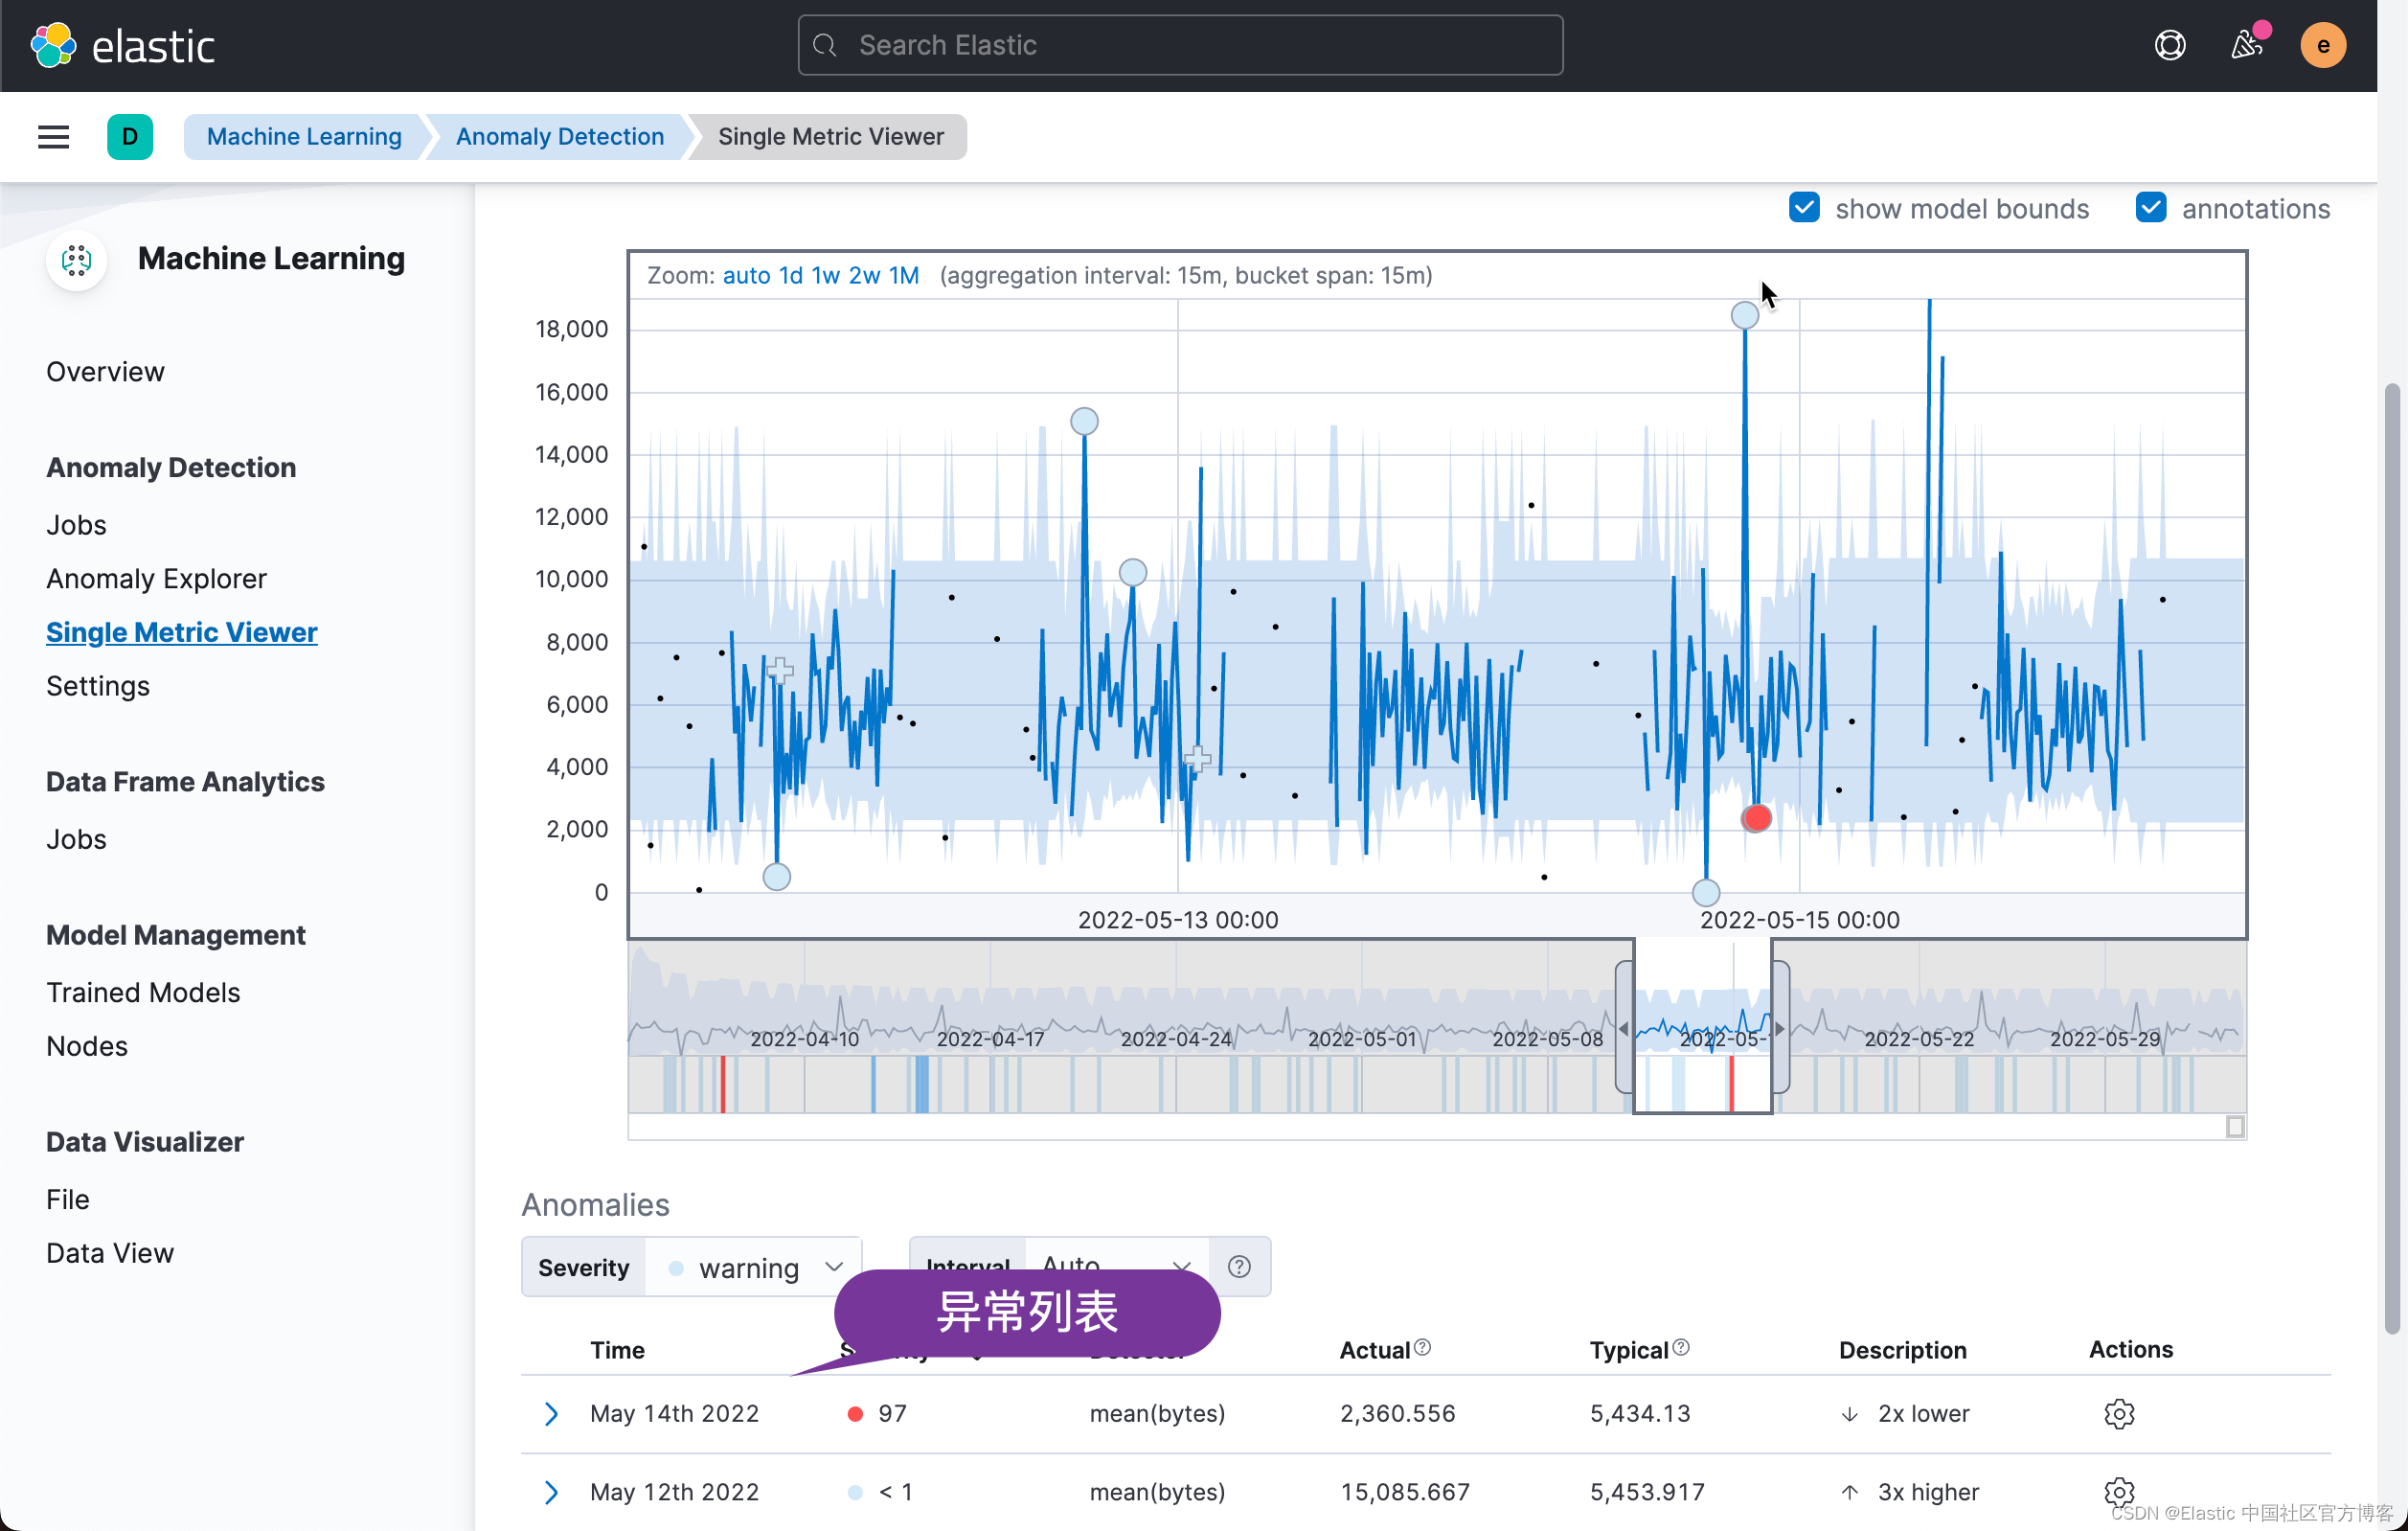Open the help lifebuoy icon

click(2169, 46)
